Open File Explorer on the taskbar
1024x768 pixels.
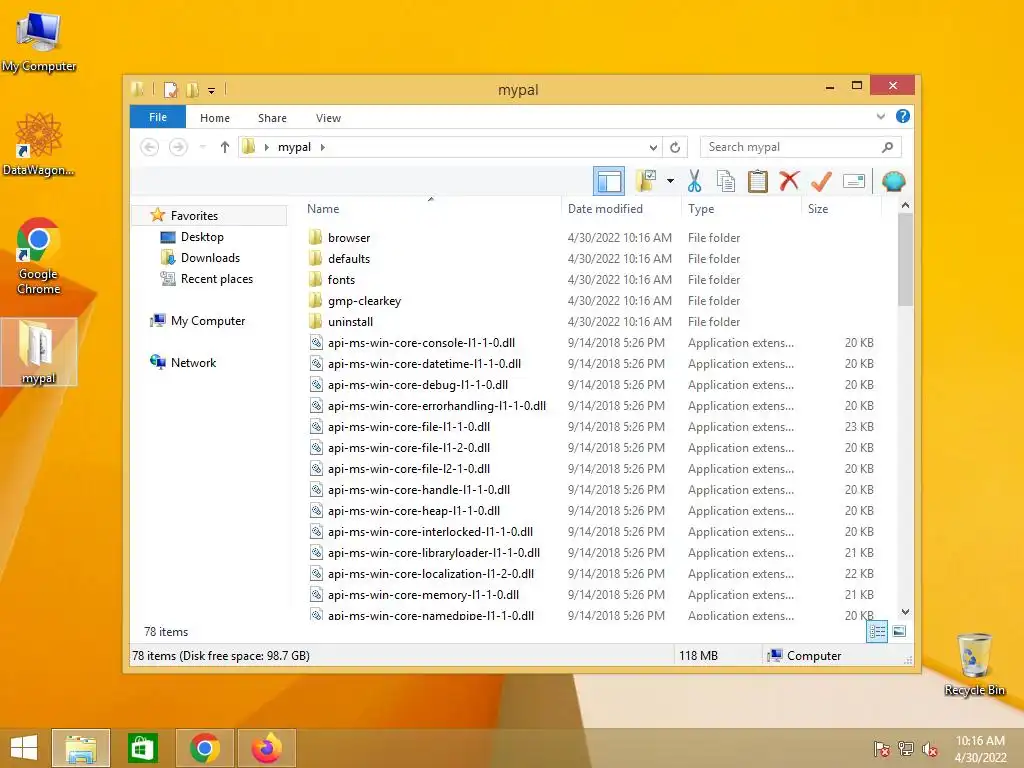[x=81, y=748]
